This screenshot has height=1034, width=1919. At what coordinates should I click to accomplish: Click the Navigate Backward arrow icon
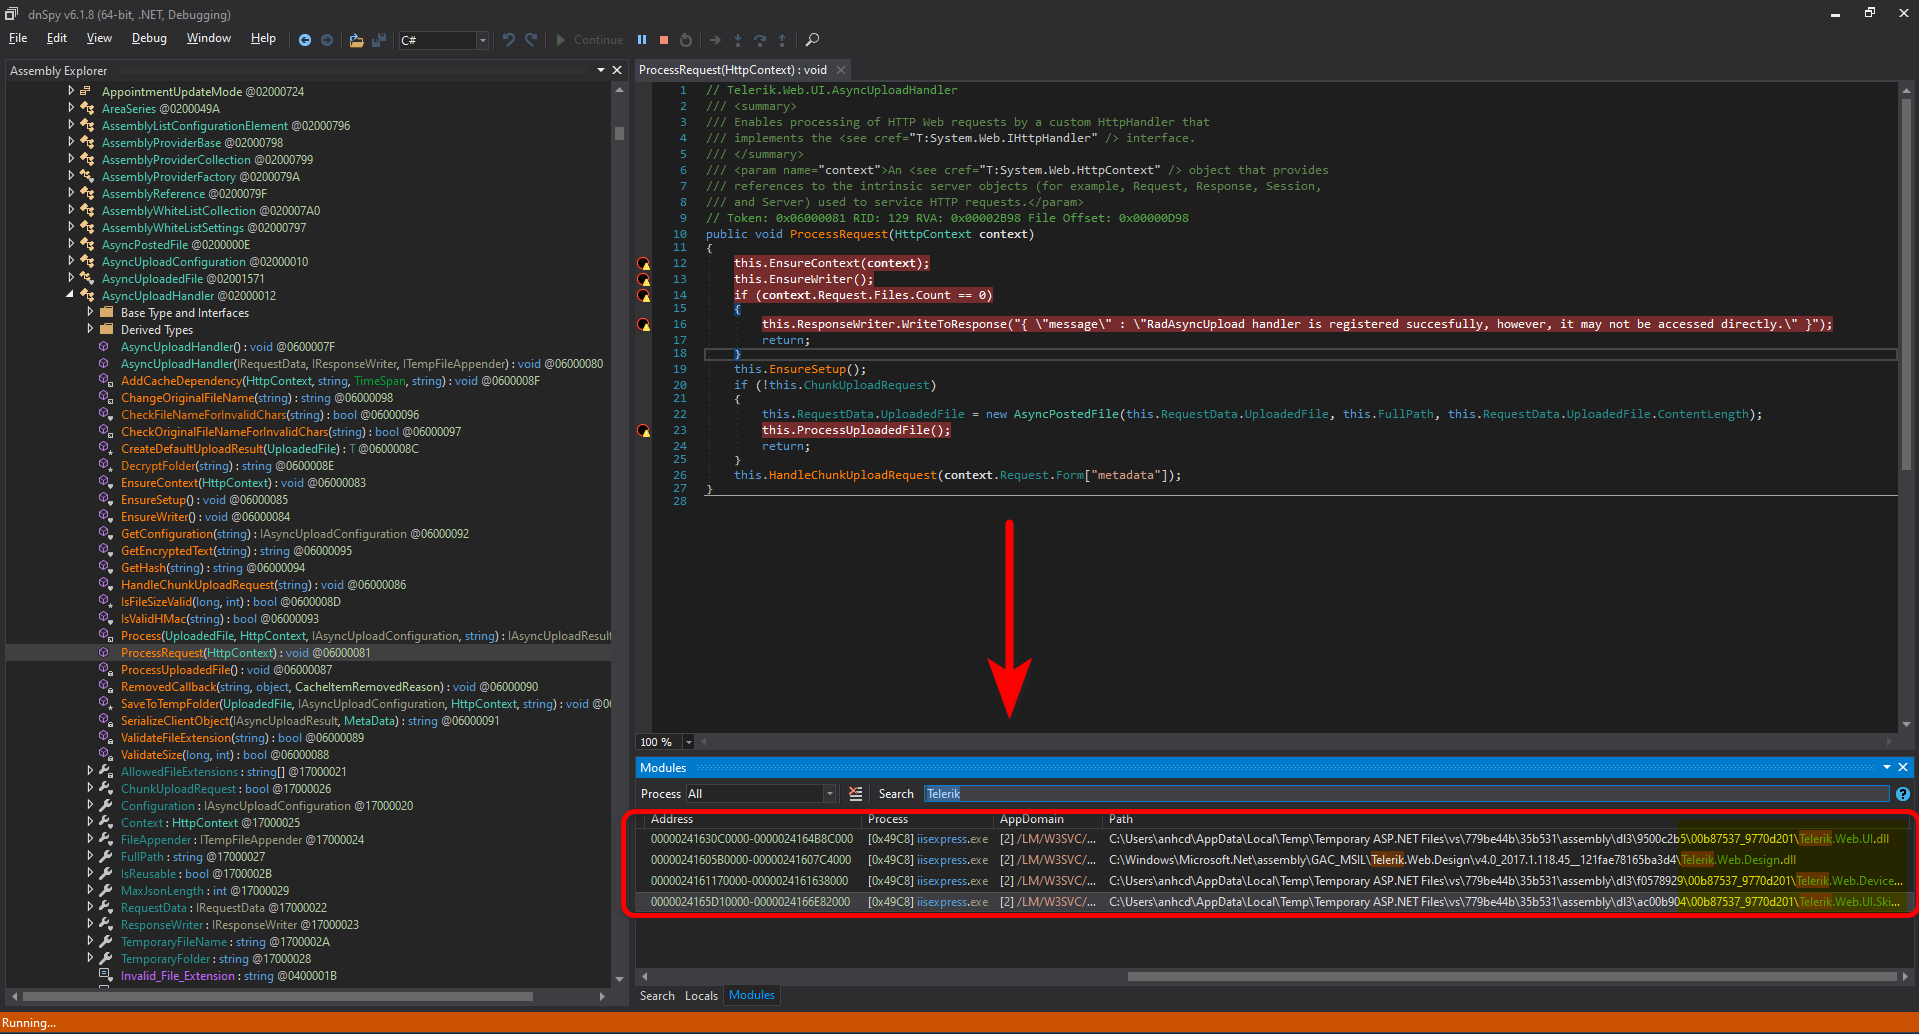coord(305,40)
